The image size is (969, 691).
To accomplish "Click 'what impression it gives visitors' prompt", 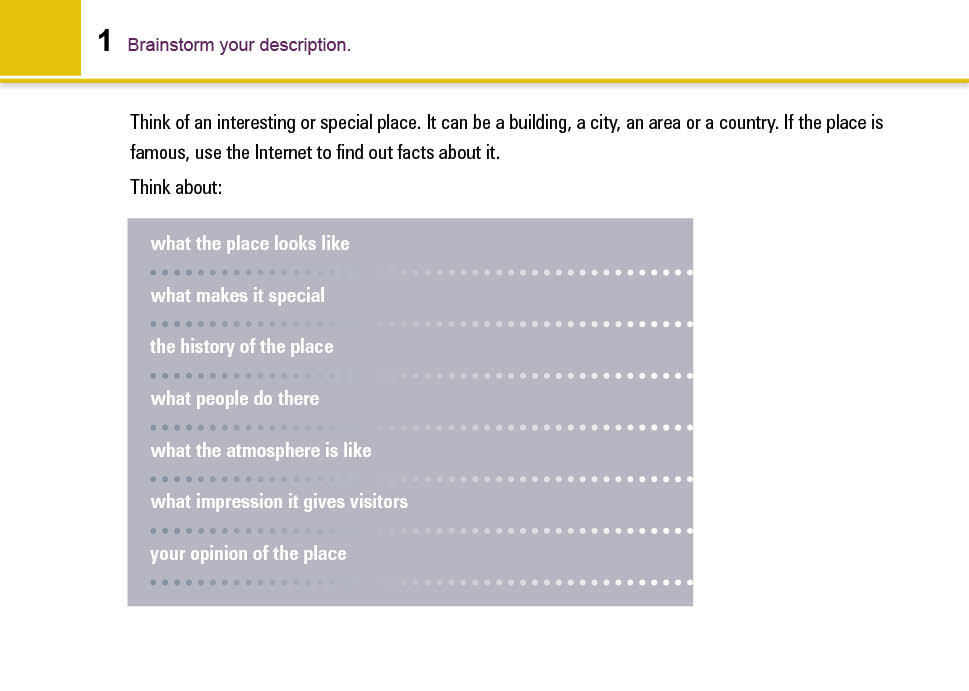I will point(279,502).
